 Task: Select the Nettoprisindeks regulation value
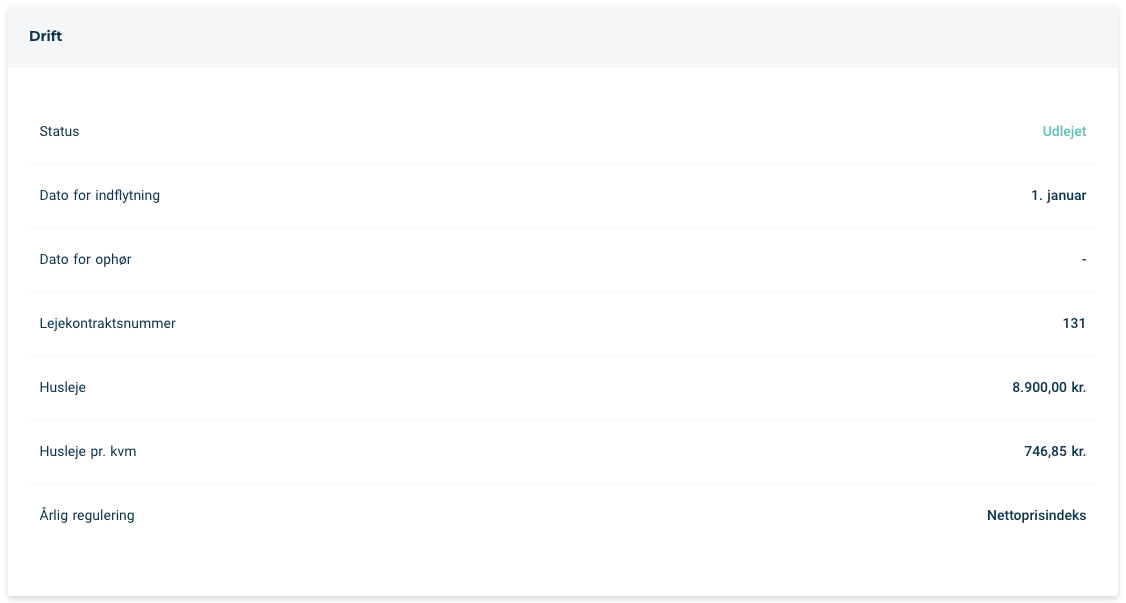point(1036,515)
